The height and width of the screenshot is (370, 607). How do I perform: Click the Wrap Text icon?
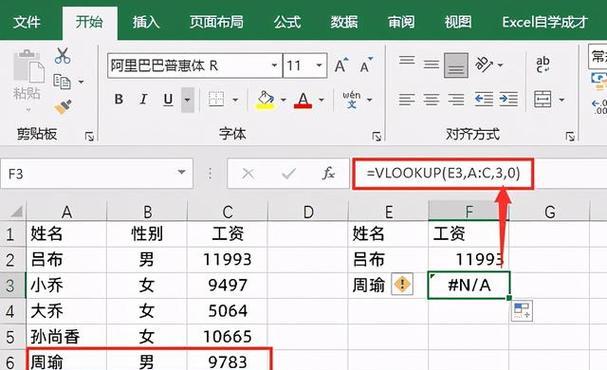point(543,64)
